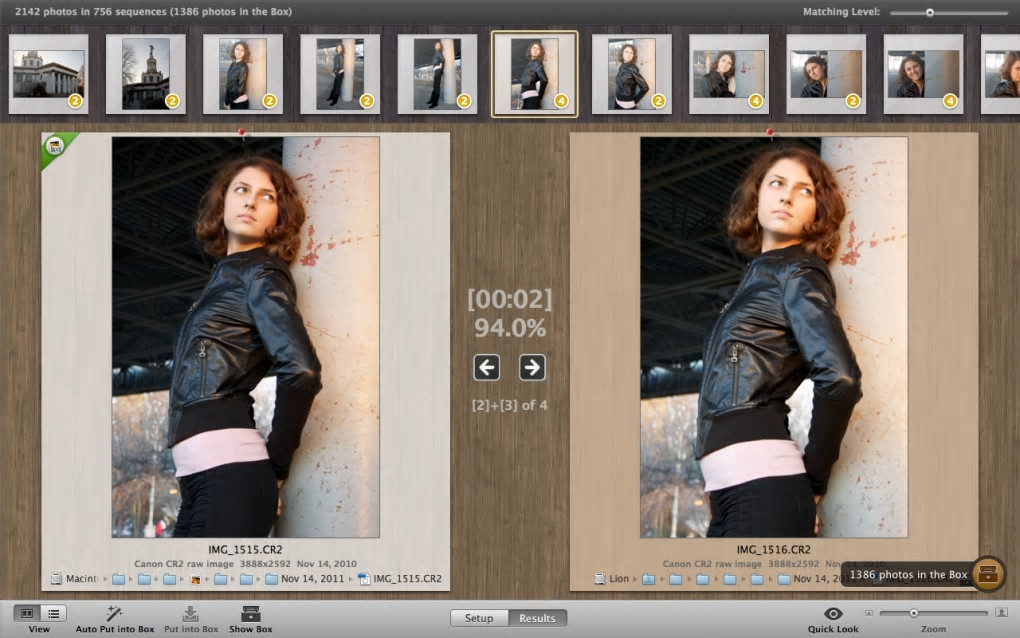Viewport: 1020px width, 638px height.
Task: Click the [00:02] timer text
Action: 509,299
